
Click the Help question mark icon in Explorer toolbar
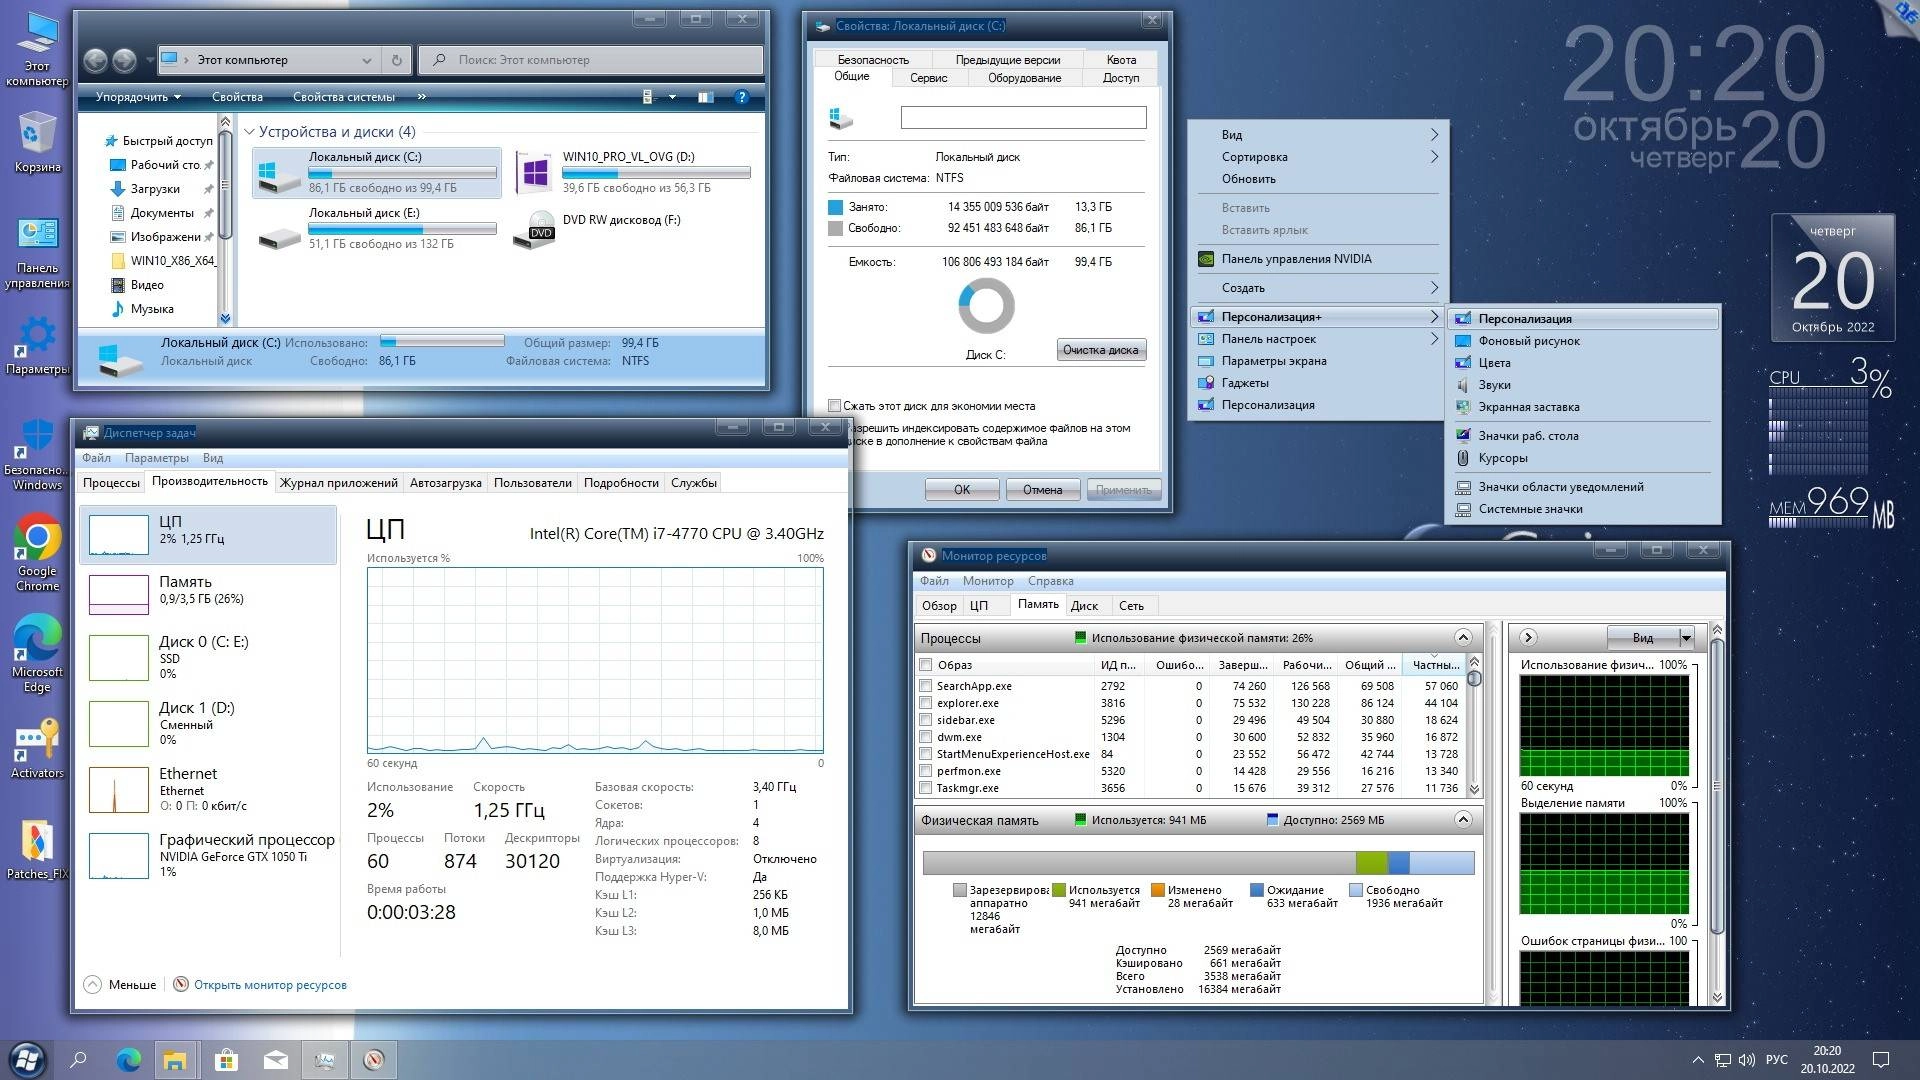pos(741,97)
